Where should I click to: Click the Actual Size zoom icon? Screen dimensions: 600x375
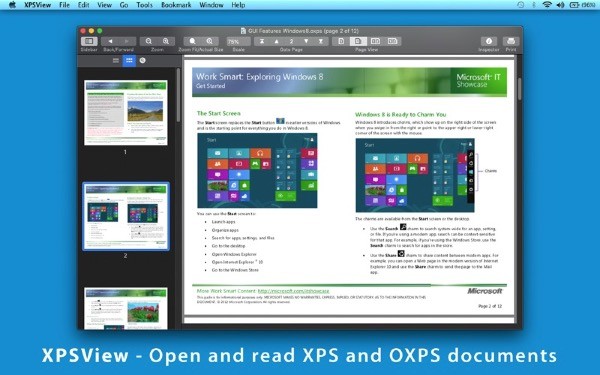(x=210, y=41)
